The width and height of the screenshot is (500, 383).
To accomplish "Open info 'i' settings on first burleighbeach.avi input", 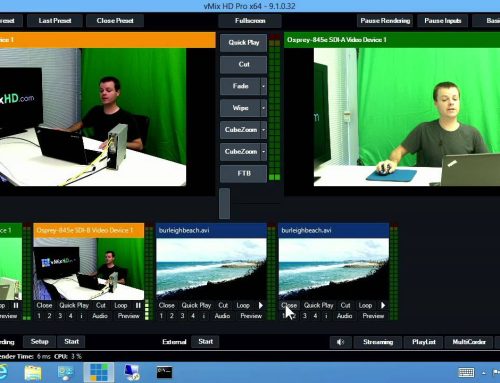I will pos(204,316).
